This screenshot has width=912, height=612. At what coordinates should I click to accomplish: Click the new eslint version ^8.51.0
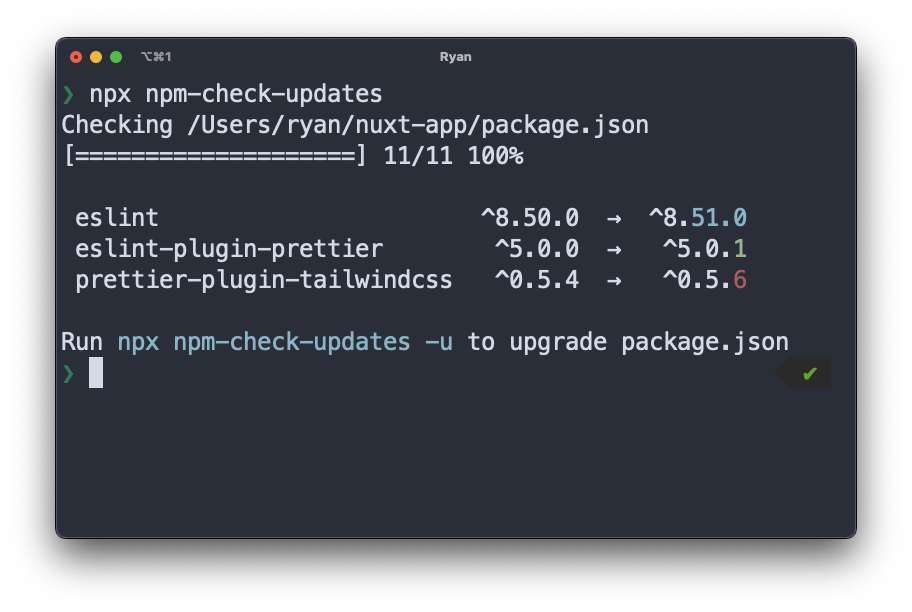tap(698, 218)
